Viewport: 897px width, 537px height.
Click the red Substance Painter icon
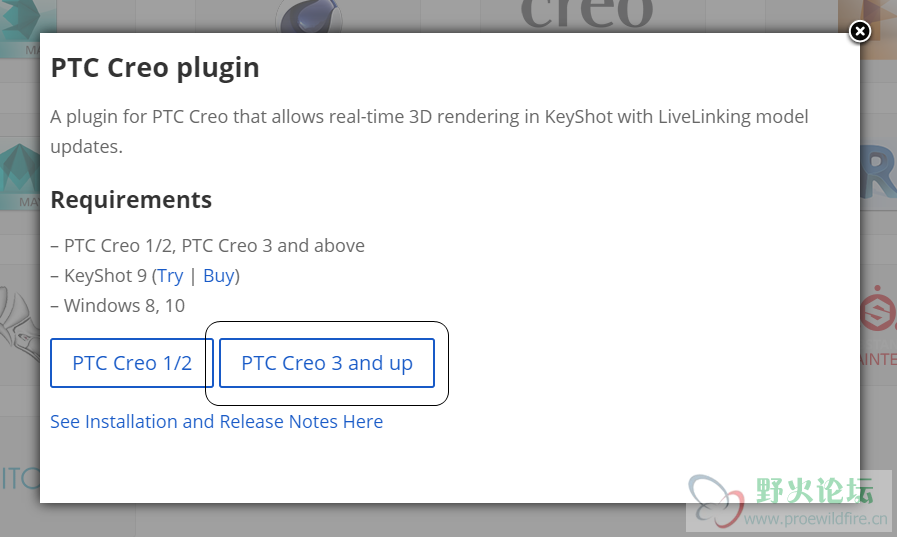tap(878, 309)
